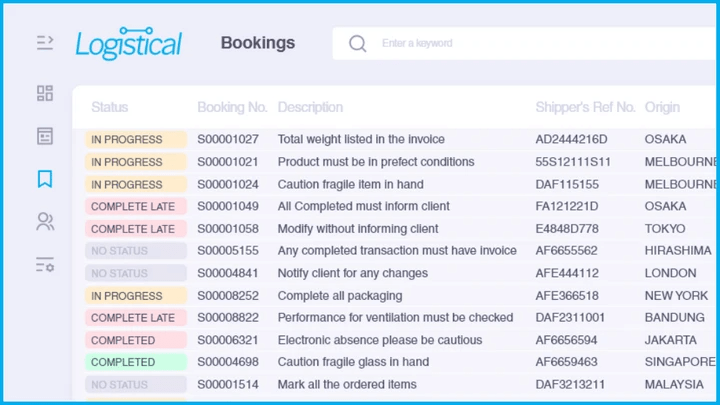
Task: Click the COMPLETED badge for S00004698
Action: pyautogui.click(x=135, y=362)
